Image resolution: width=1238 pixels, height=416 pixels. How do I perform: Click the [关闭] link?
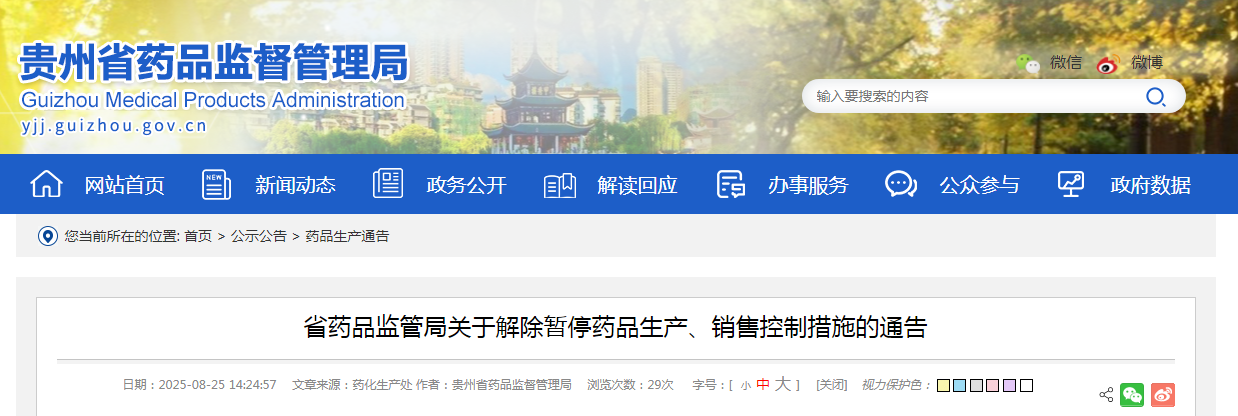click(831, 385)
